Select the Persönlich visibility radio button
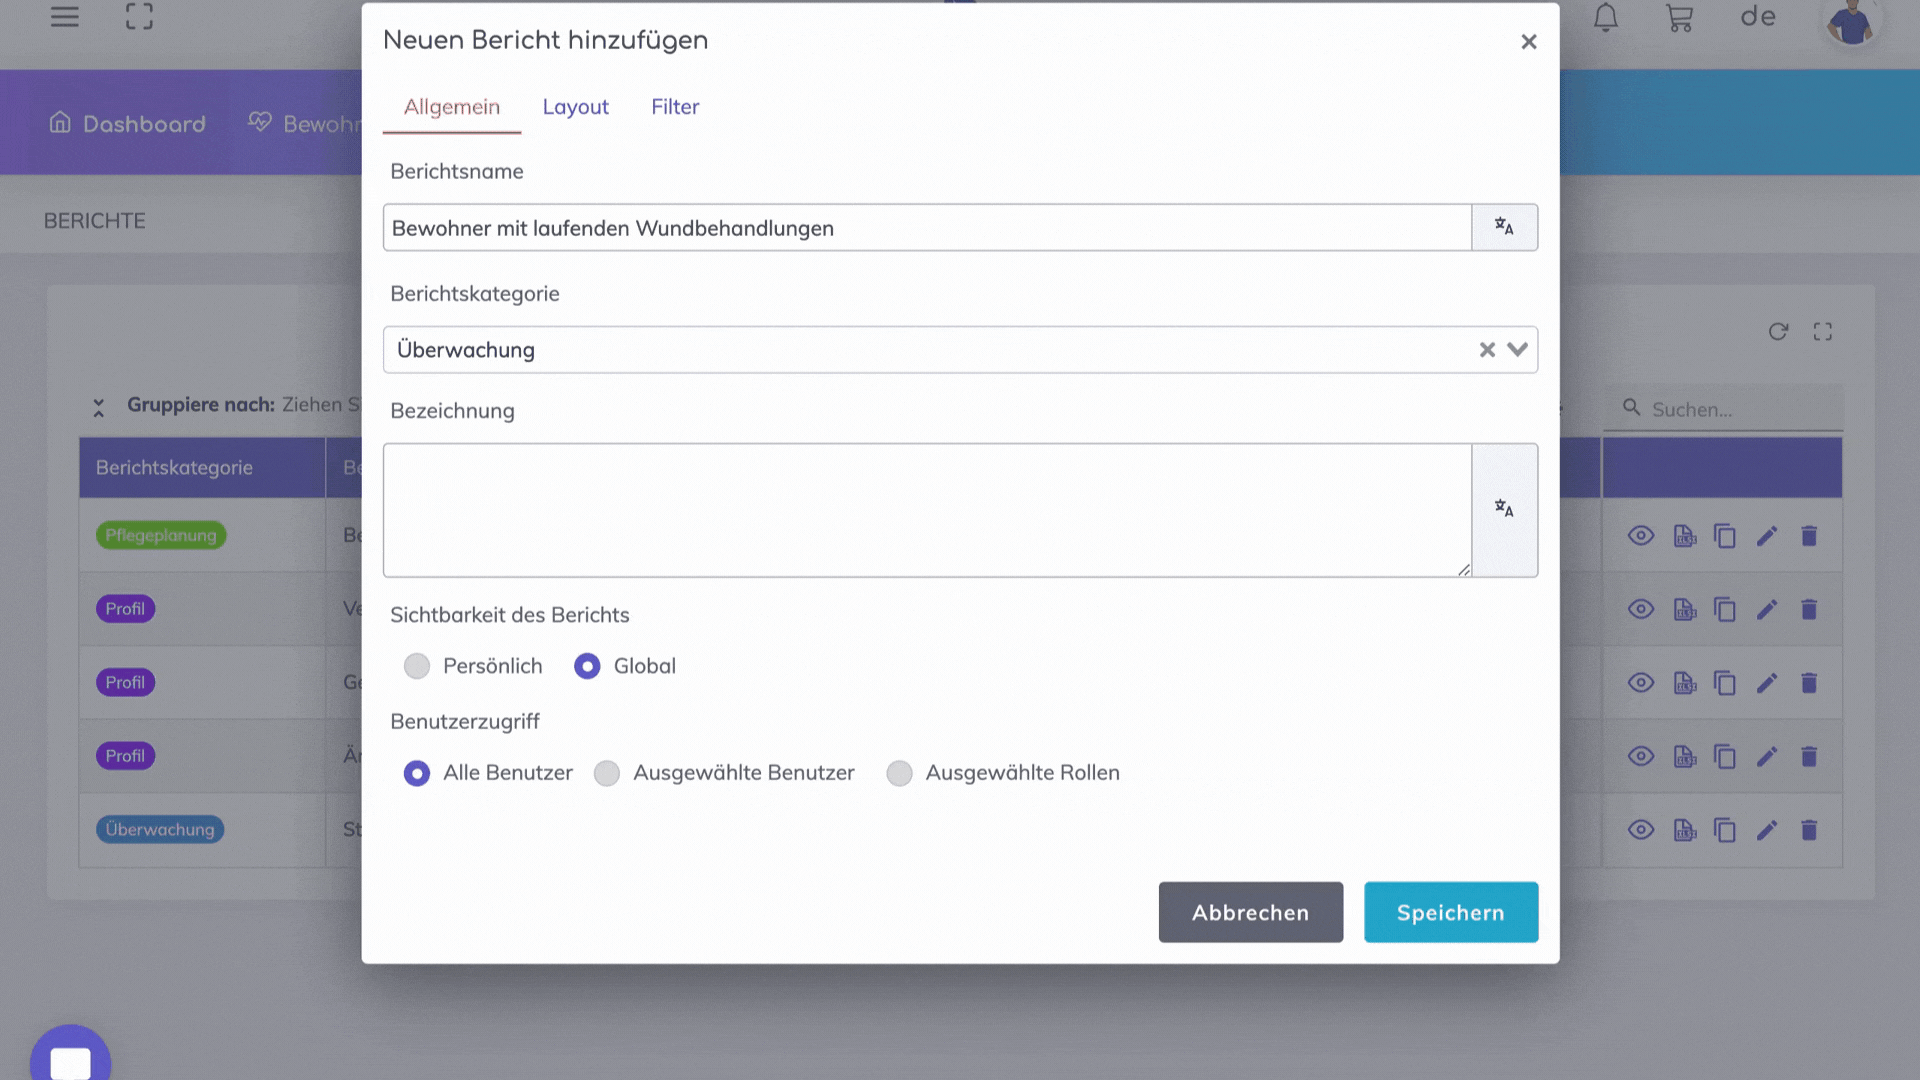The image size is (1920, 1080). (417, 666)
